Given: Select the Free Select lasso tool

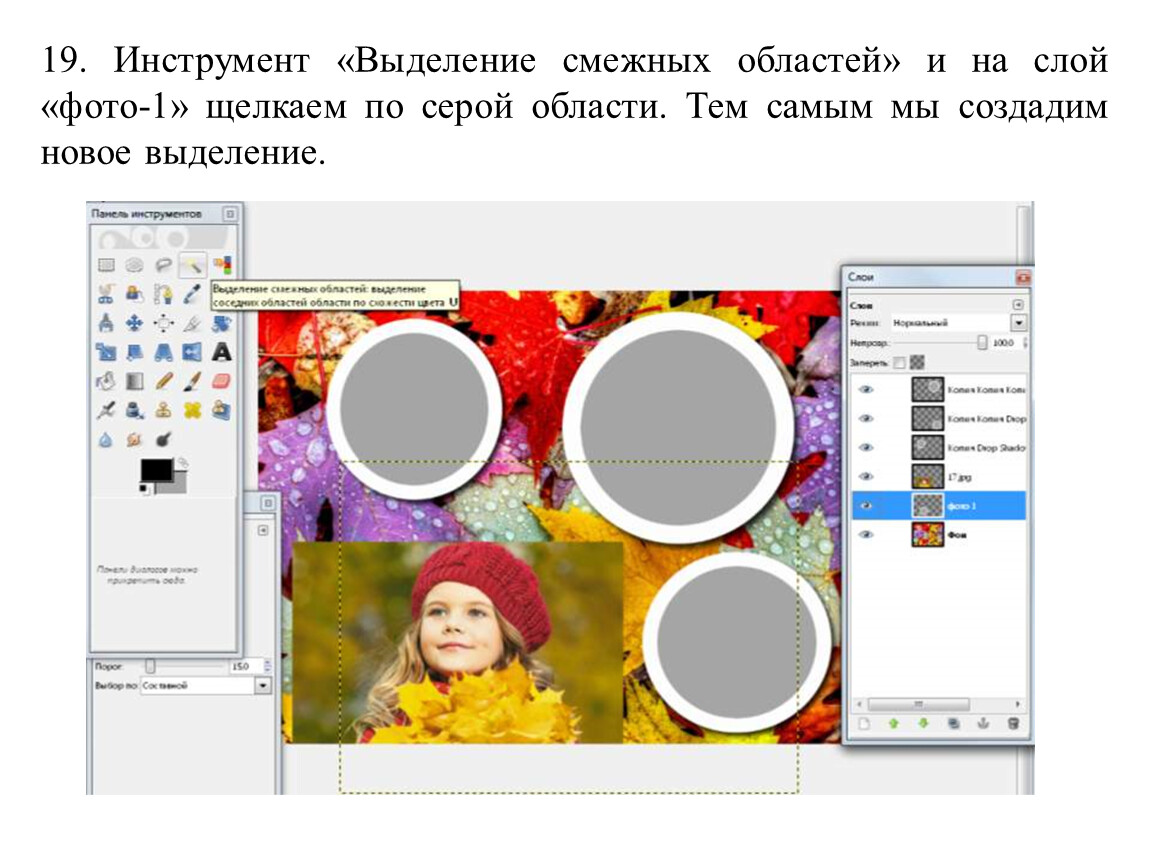Looking at the screenshot, I should coord(163,265).
